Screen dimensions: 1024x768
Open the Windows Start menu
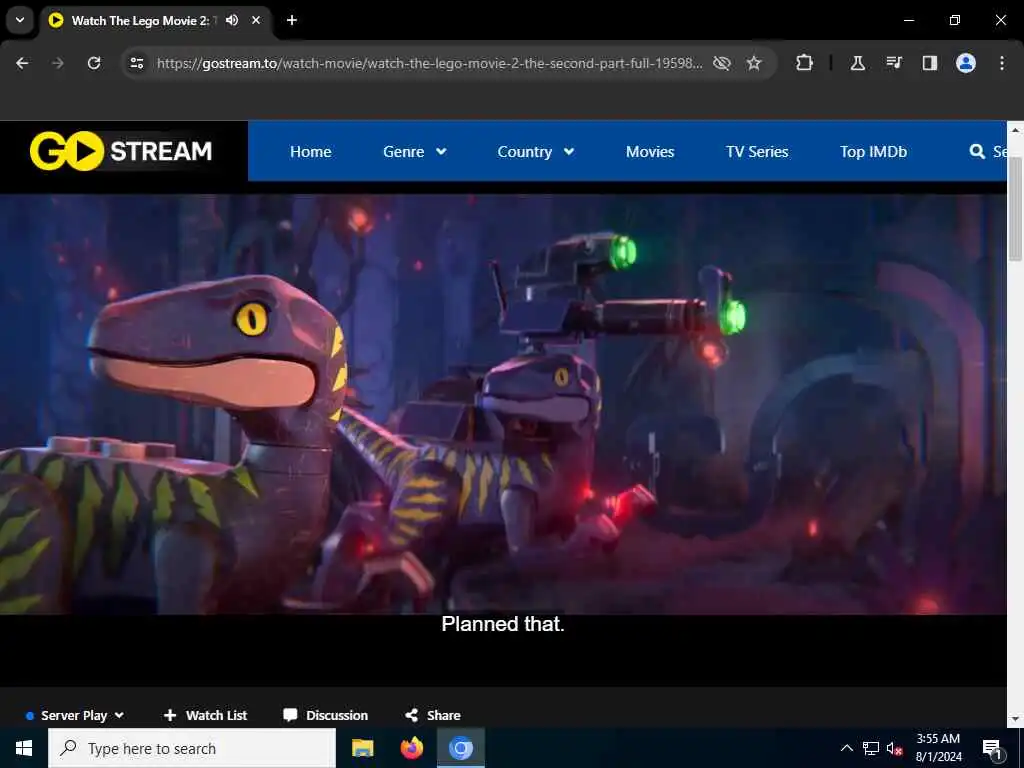click(24, 748)
